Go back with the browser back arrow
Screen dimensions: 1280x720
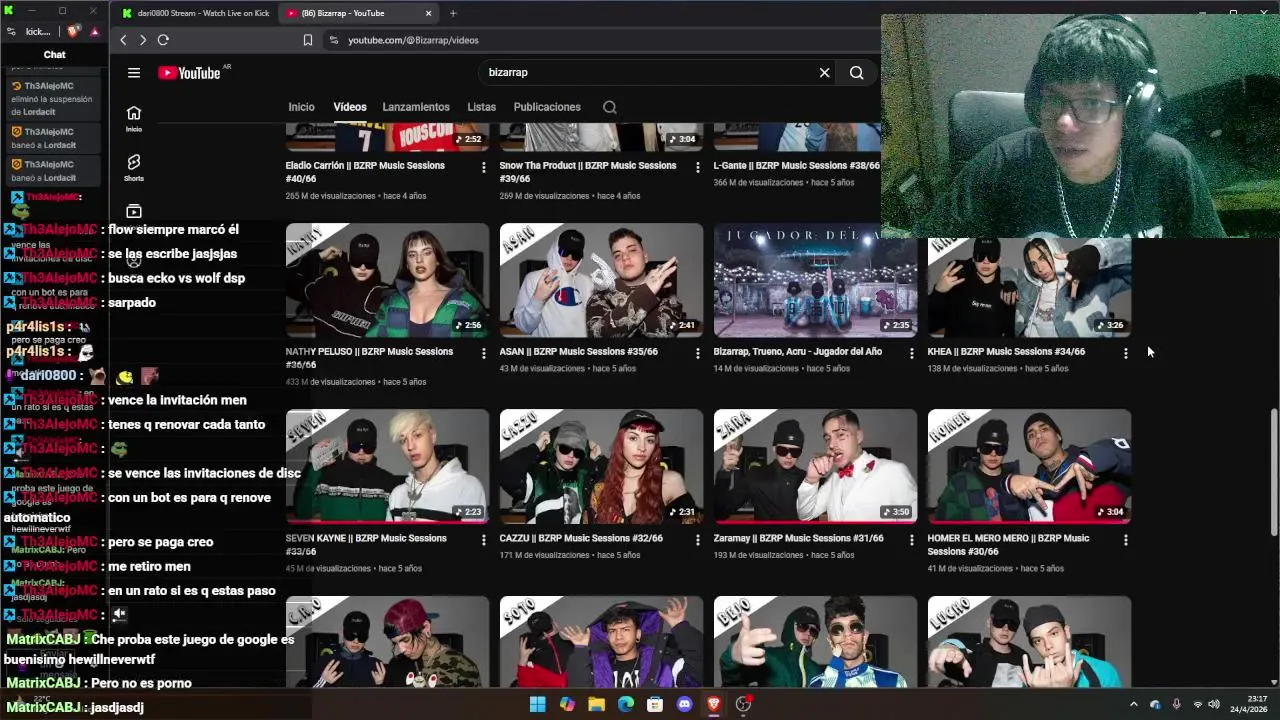pos(123,40)
